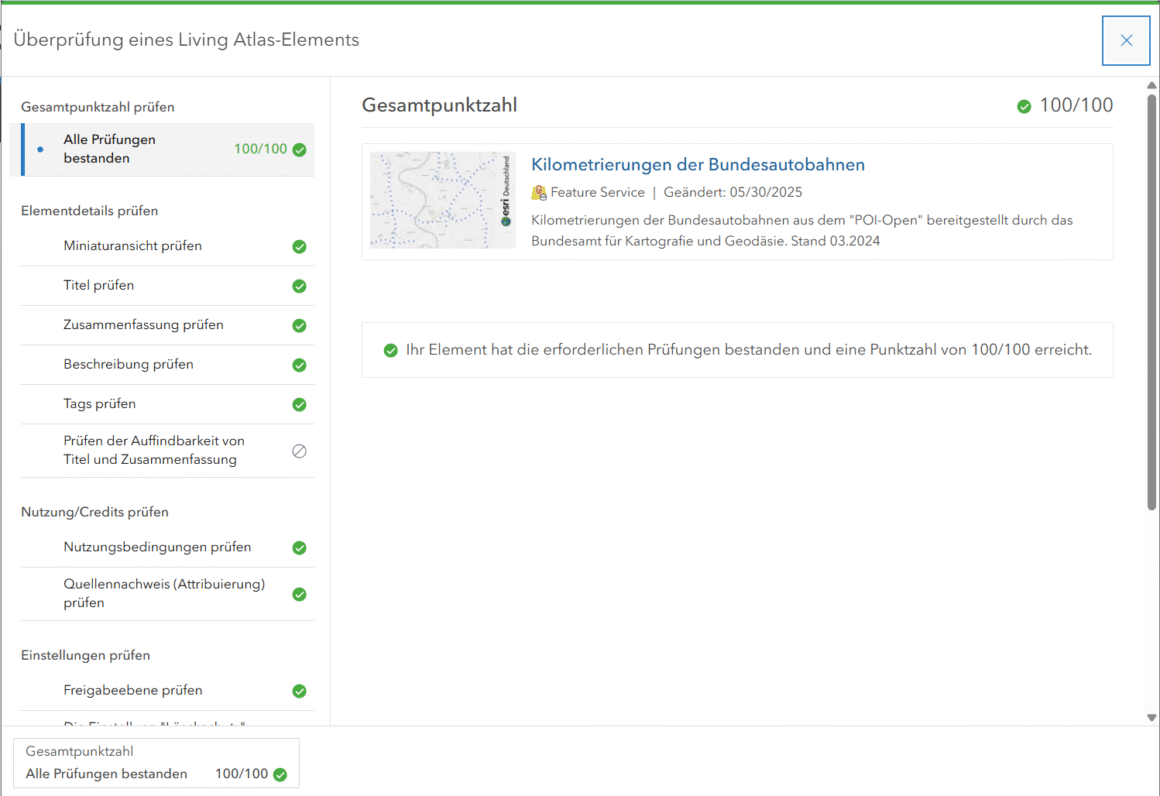Image resolution: width=1160 pixels, height=796 pixels.
Task: Open 'Quellennachweis (Attribuierung) prüfen' check
Action: pos(168,594)
